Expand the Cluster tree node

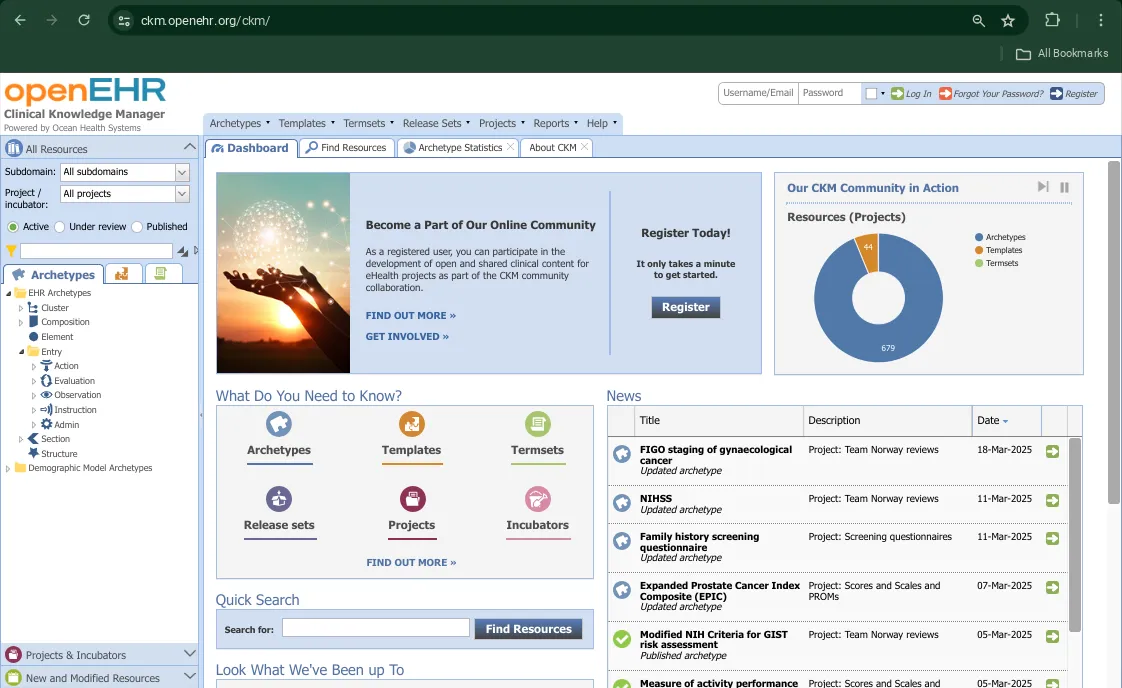[x=23, y=307]
